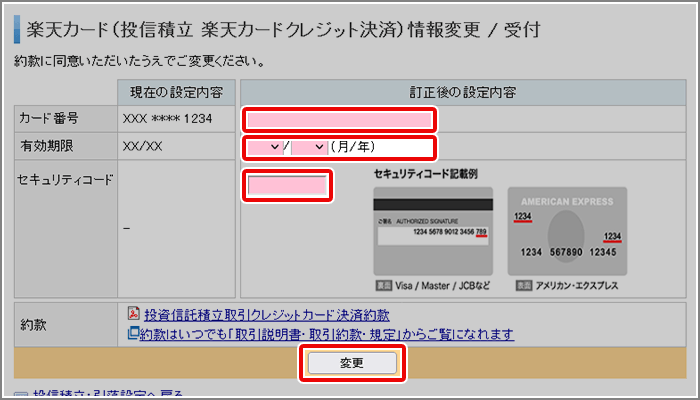Click the カード番号 row label
The width and height of the screenshot is (700, 400).
tap(49, 119)
